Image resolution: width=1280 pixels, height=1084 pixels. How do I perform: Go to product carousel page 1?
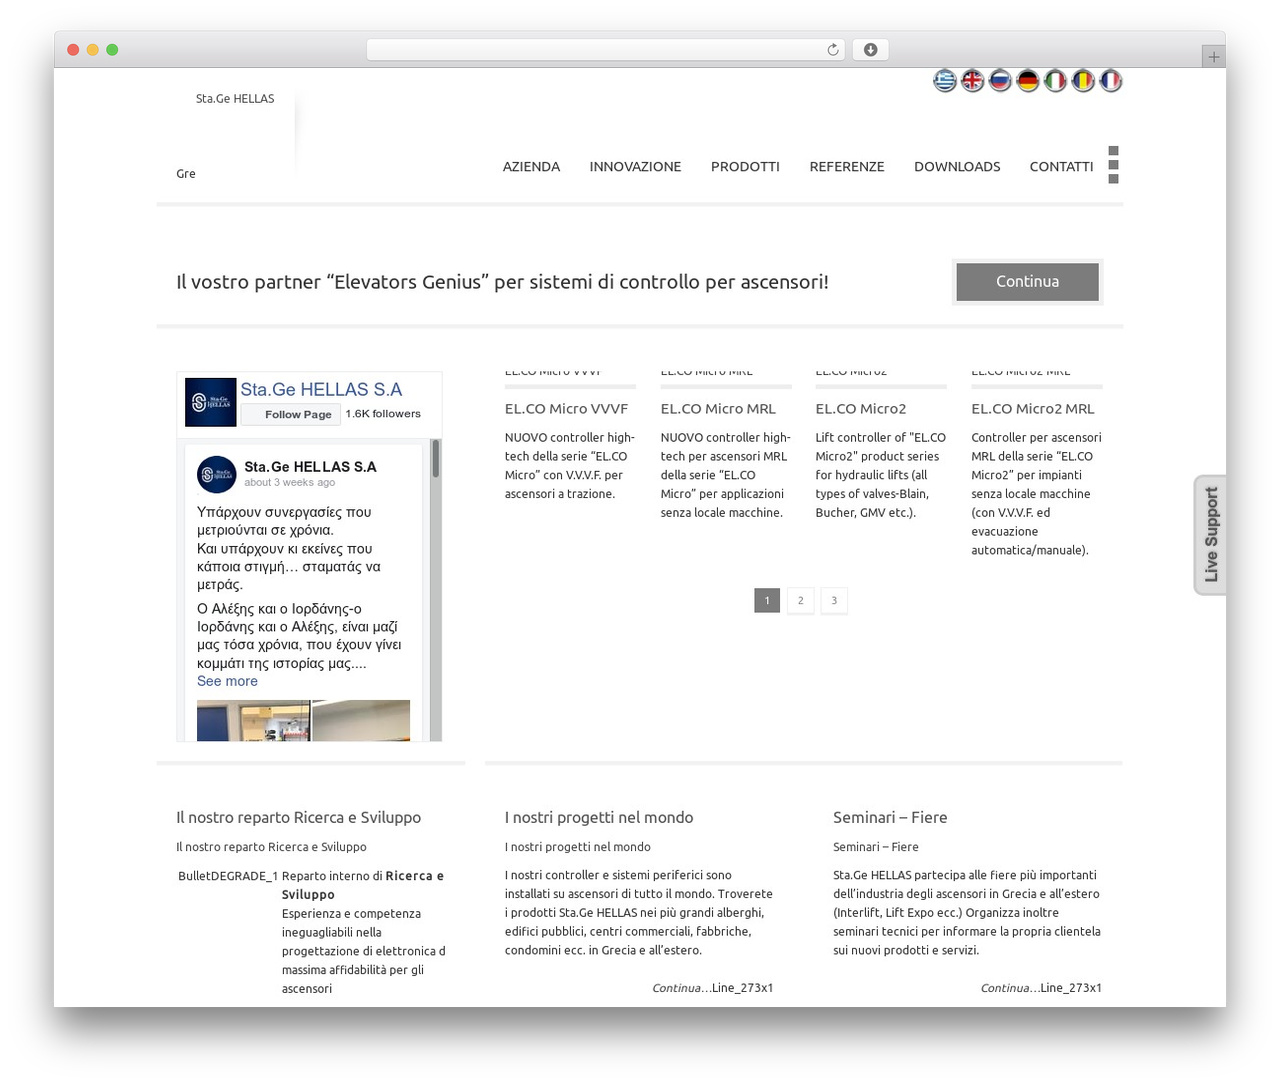(x=767, y=601)
